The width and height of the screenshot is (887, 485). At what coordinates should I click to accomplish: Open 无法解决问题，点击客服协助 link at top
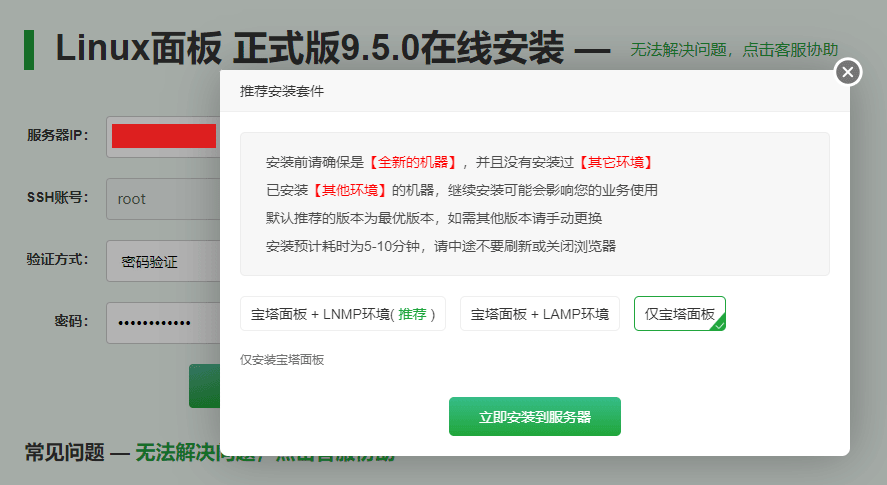tap(734, 50)
